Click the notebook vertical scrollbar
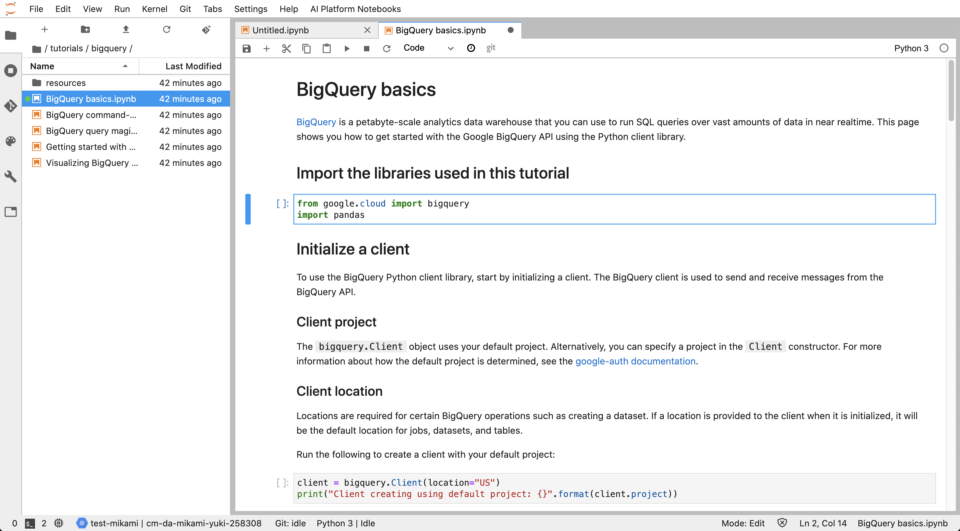Screen dimensions: 960x531 click(951, 89)
